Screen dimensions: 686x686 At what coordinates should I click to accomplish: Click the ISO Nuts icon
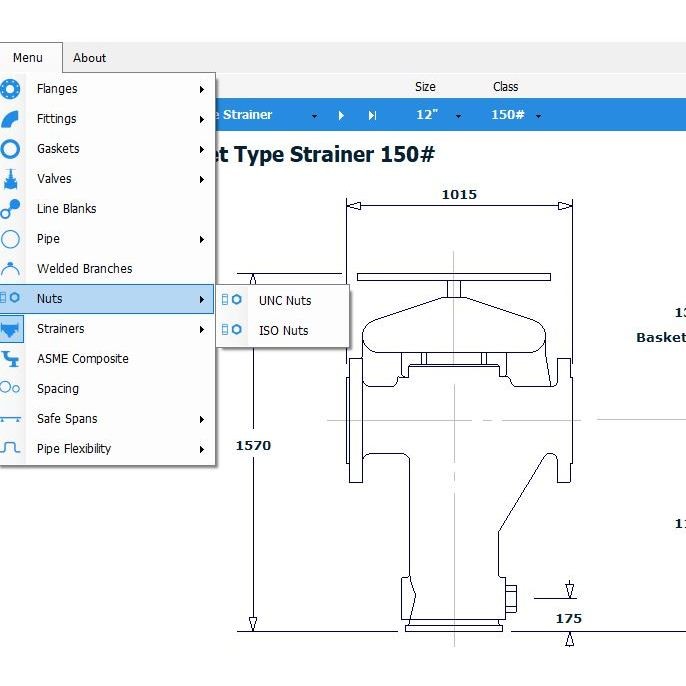[x=231, y=329]
